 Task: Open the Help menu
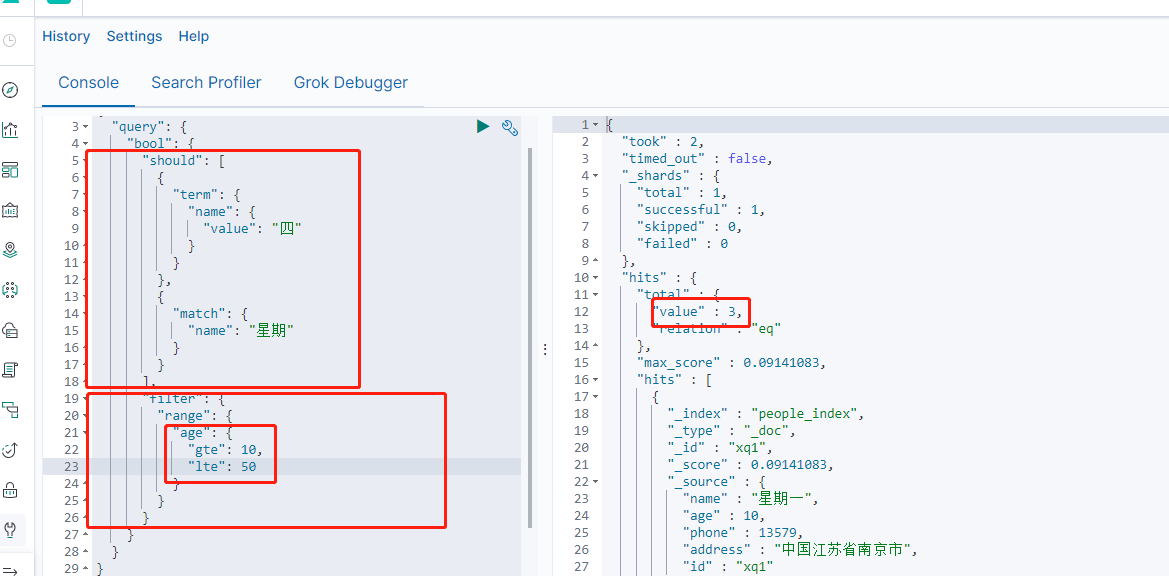(x=193, y=36)
